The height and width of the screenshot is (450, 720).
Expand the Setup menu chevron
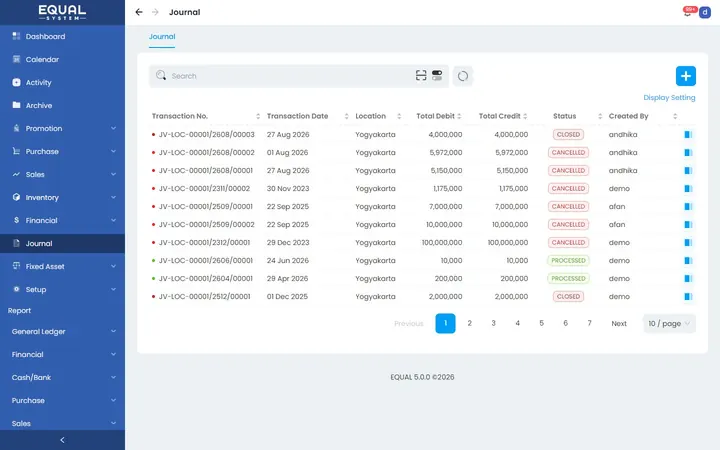[113, 289]
